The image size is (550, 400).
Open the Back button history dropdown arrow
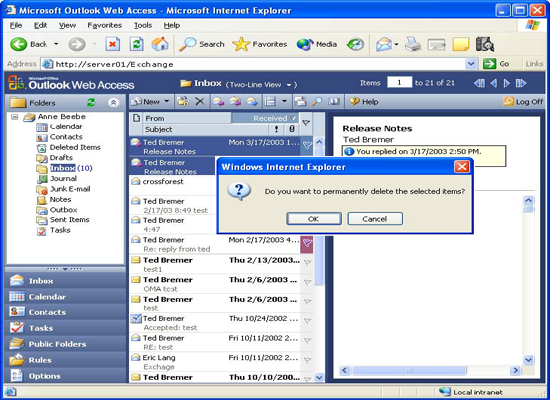tap(56, 44)
